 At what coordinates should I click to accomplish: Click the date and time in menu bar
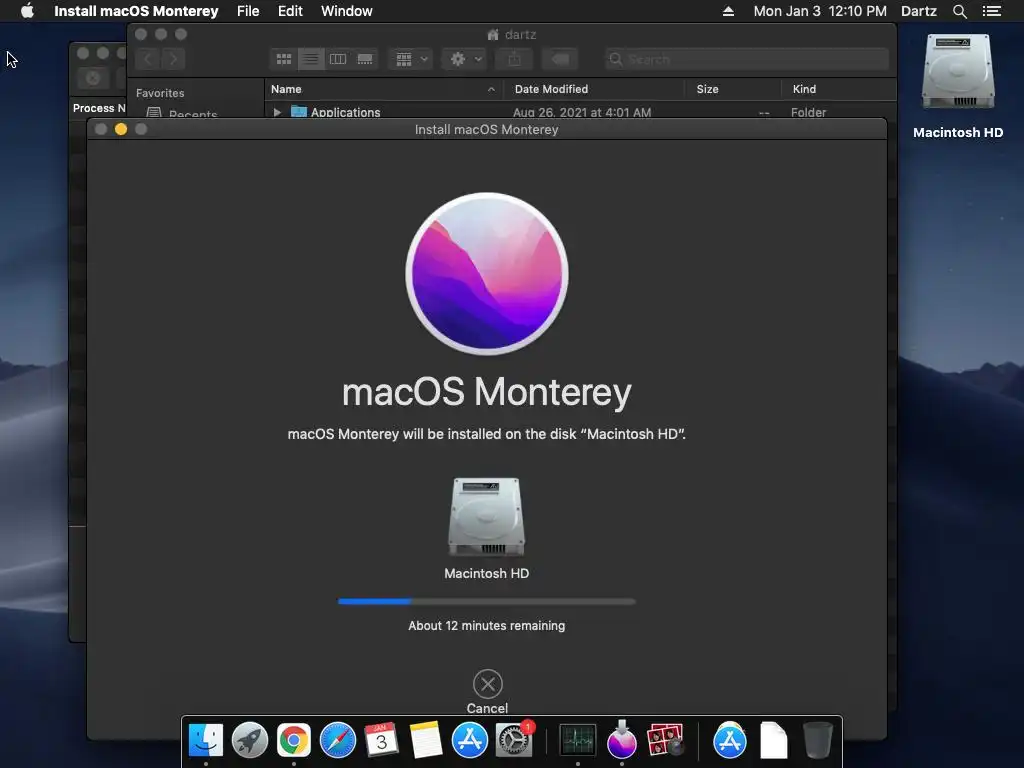(x=820, y=11)
